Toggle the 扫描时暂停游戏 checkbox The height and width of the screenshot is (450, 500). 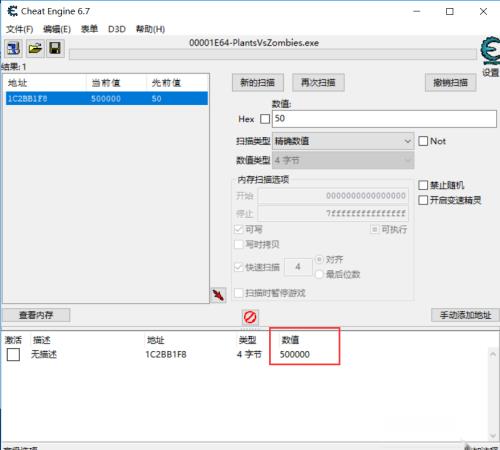[x=239, y=293]
